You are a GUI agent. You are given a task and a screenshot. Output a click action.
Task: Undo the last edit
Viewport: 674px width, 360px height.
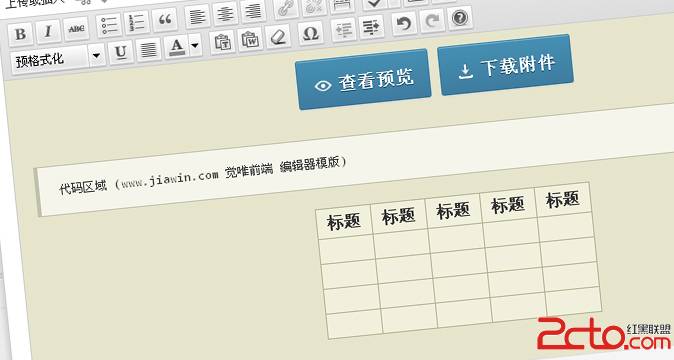403,24
